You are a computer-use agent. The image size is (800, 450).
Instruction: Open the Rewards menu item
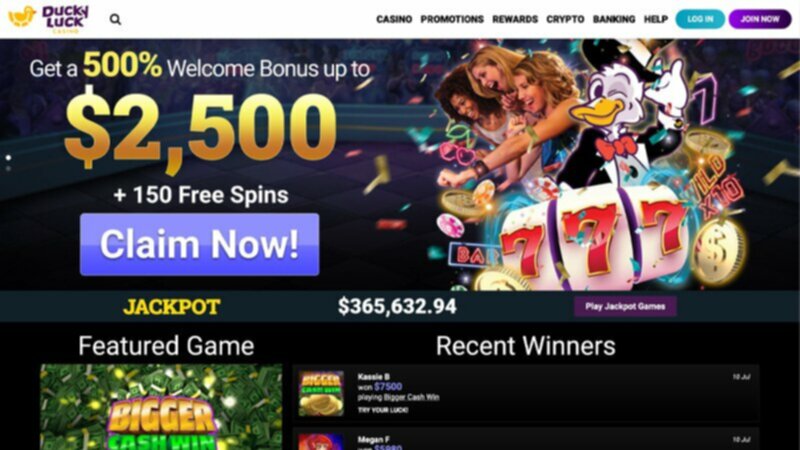tap(515, 19)
